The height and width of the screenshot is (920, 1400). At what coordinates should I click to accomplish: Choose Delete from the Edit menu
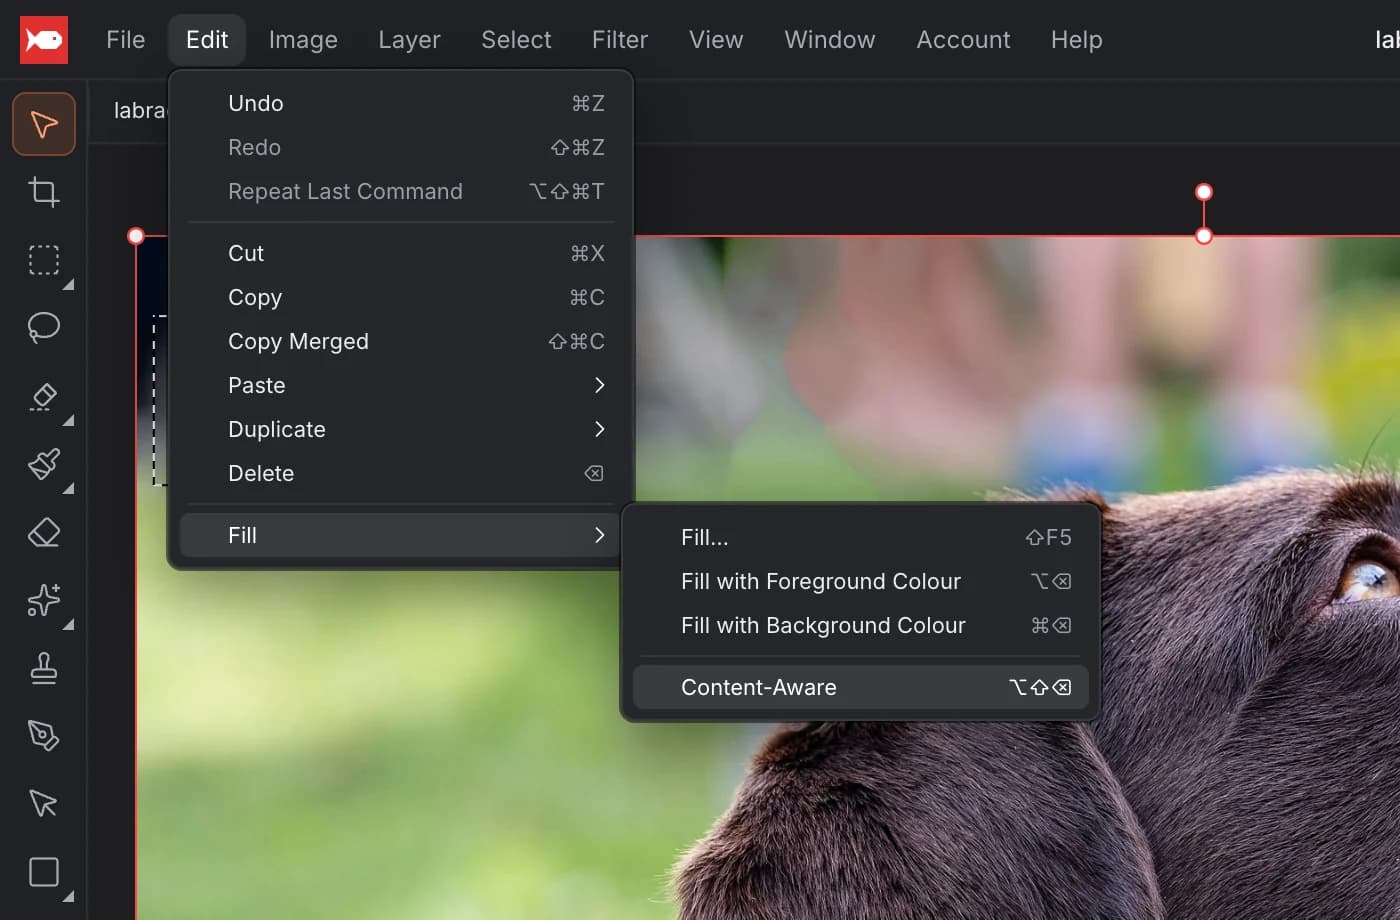401,473
